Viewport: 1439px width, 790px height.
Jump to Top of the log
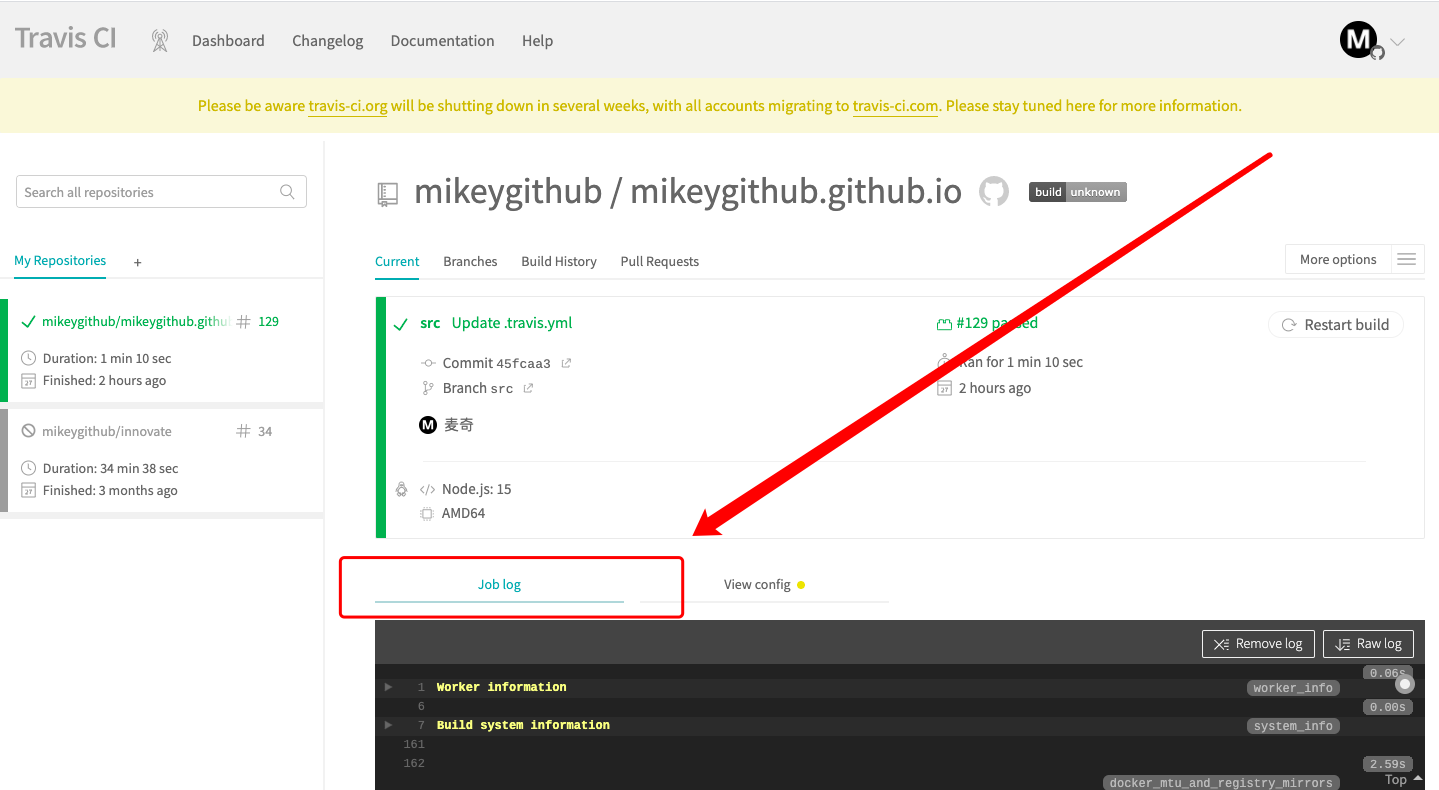[x=1403, y=779]
